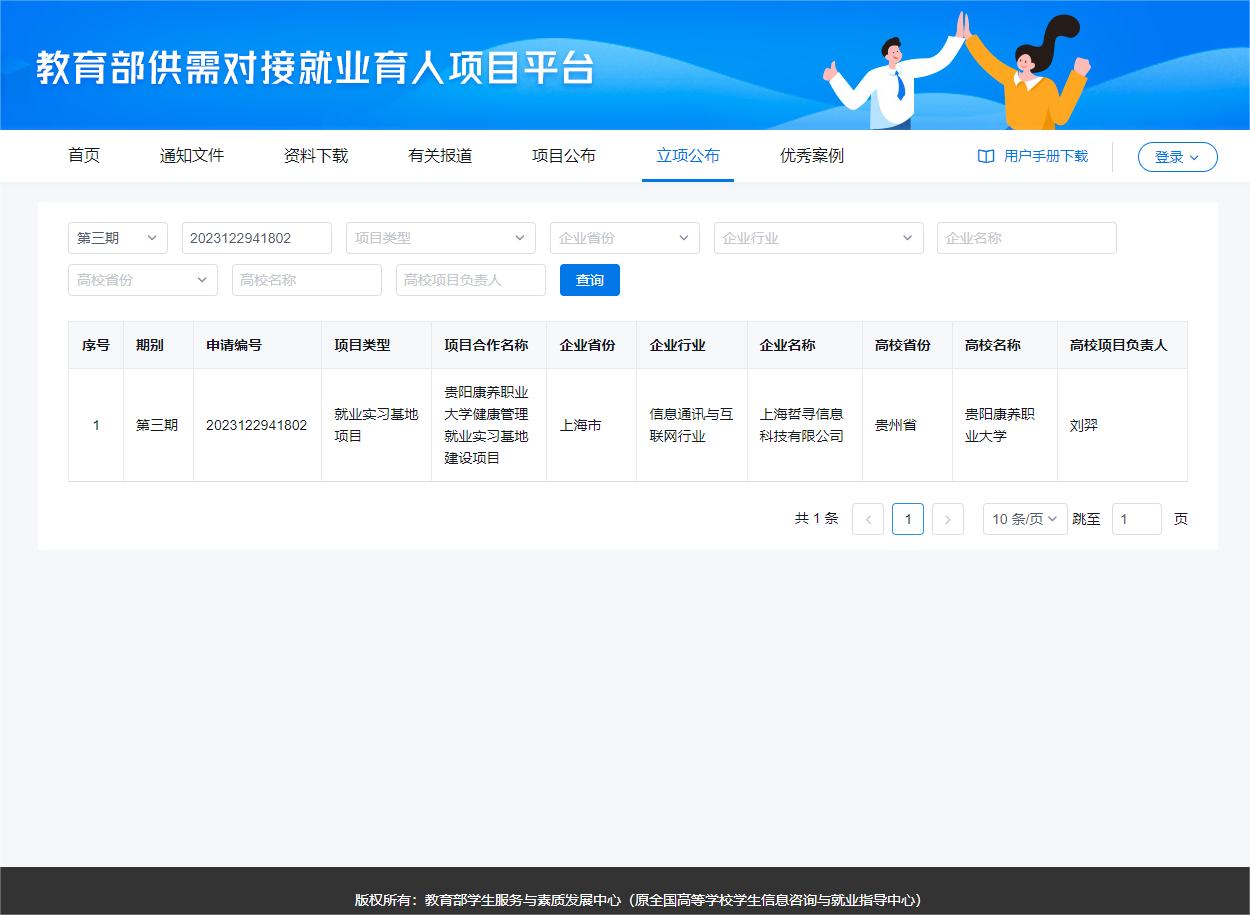Open the 通知文件 tab
Image resolution: width=1250 pixels, height=915 pixels.
(192, 156)
